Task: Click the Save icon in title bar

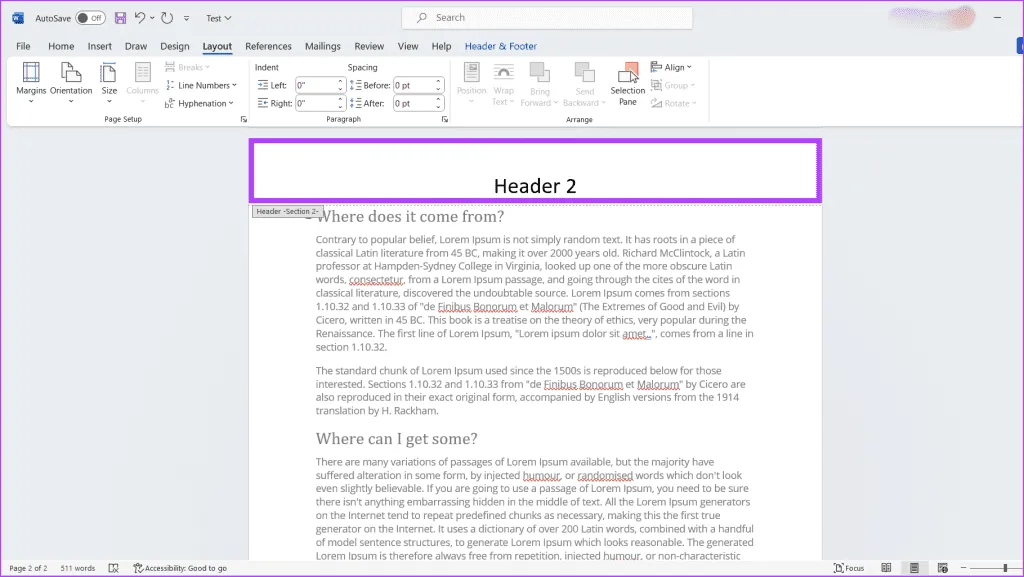Action: (x=120, y=18)
